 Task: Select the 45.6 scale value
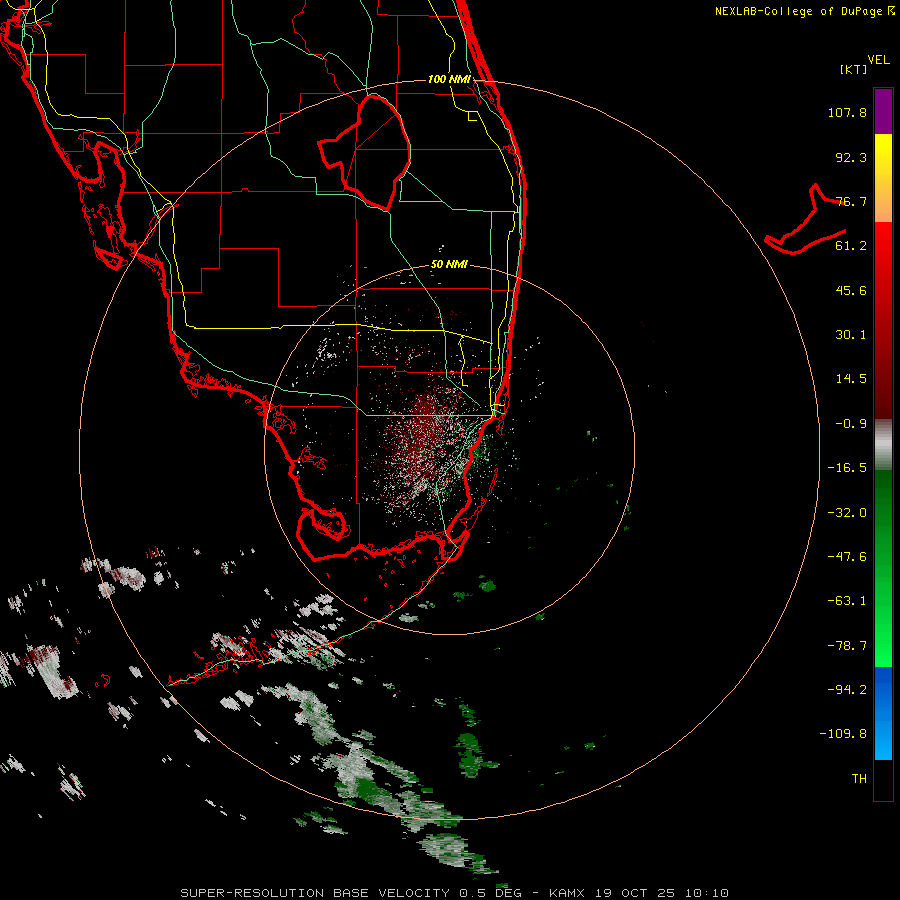click(x=851, y=290)
